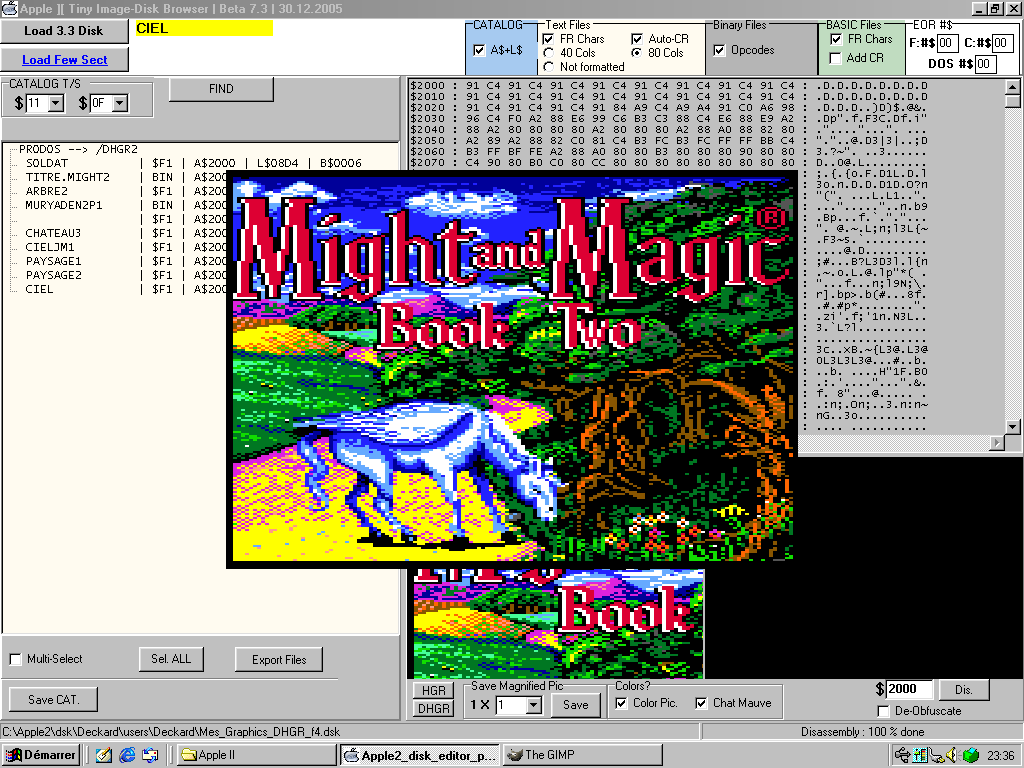The width and height of the screenshot is (1024, 768).
Task: Launch Internet Explorer from quick launch
Action: point(127,755)
